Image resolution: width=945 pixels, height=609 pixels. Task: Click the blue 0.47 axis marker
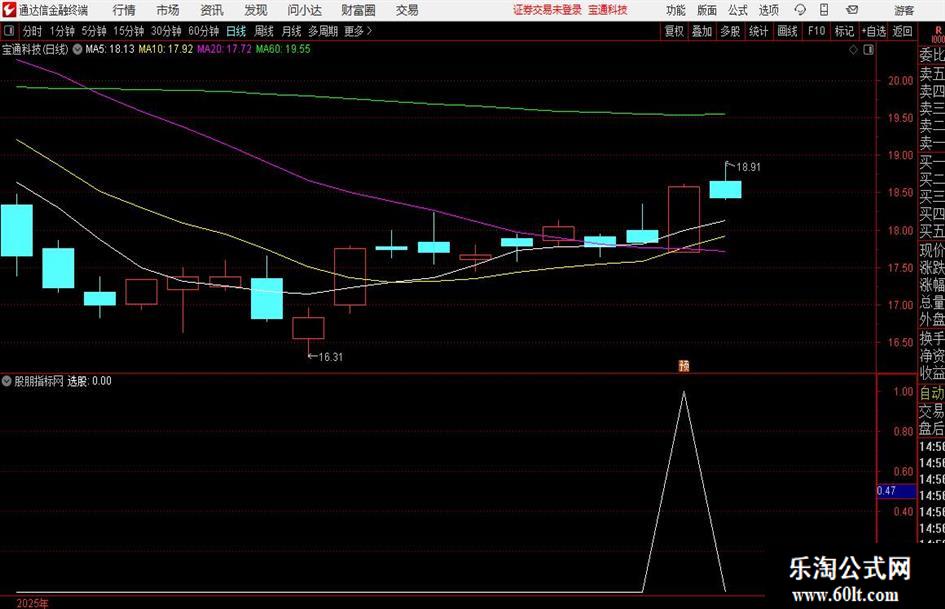click(x=896, y=491)
